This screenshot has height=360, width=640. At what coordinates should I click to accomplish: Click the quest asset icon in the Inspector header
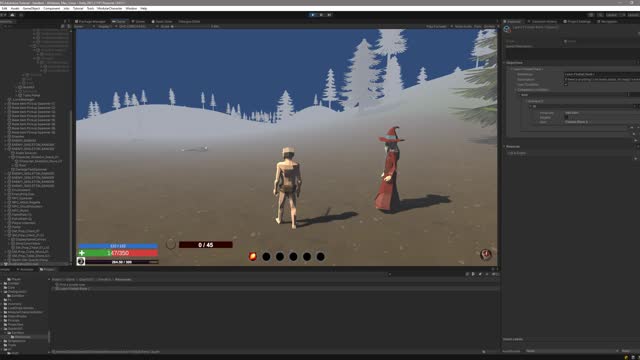pos(507,29)
